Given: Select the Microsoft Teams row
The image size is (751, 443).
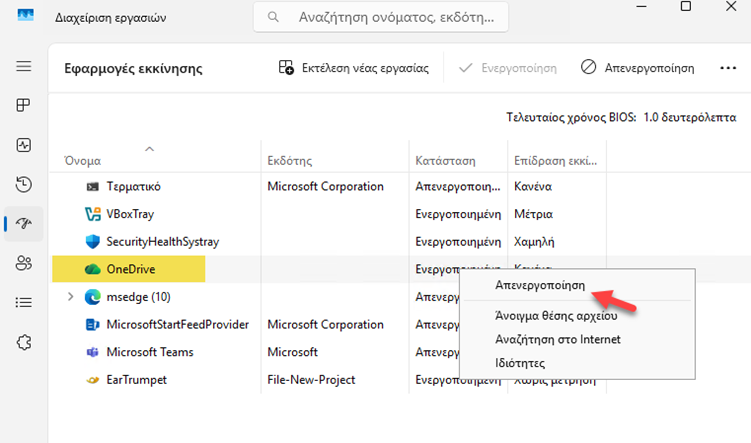Looking at the screenshot, I should coord(150,352).
